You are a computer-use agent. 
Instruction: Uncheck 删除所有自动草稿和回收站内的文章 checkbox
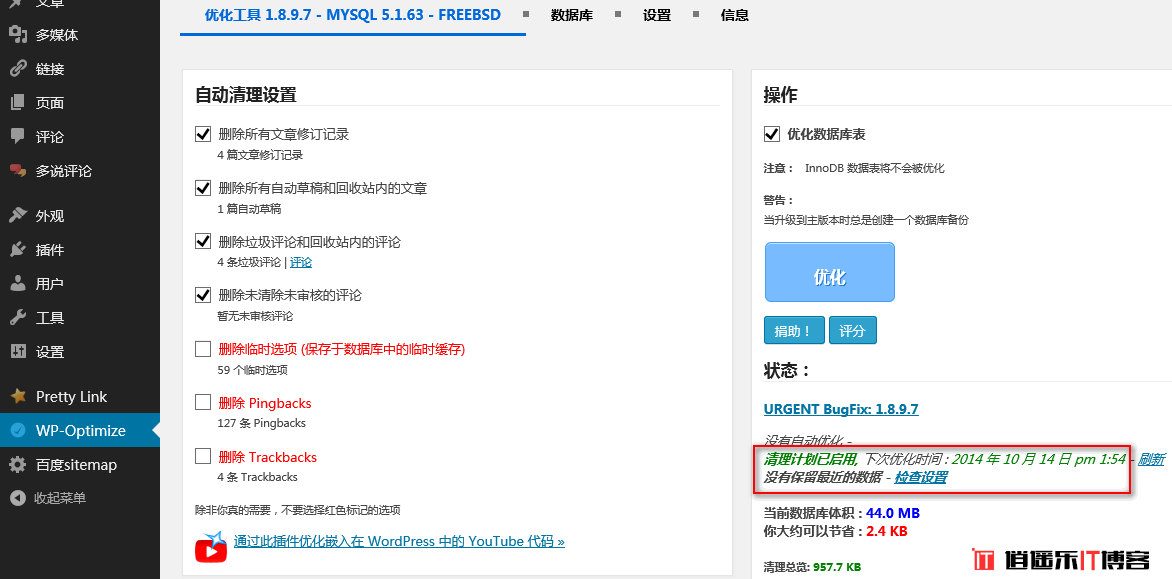coord(203,188)
